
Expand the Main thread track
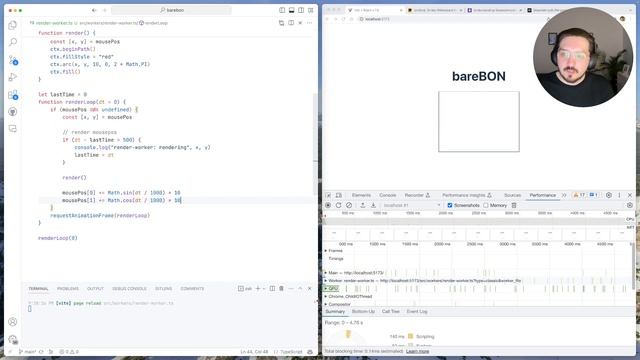[326, 273]
